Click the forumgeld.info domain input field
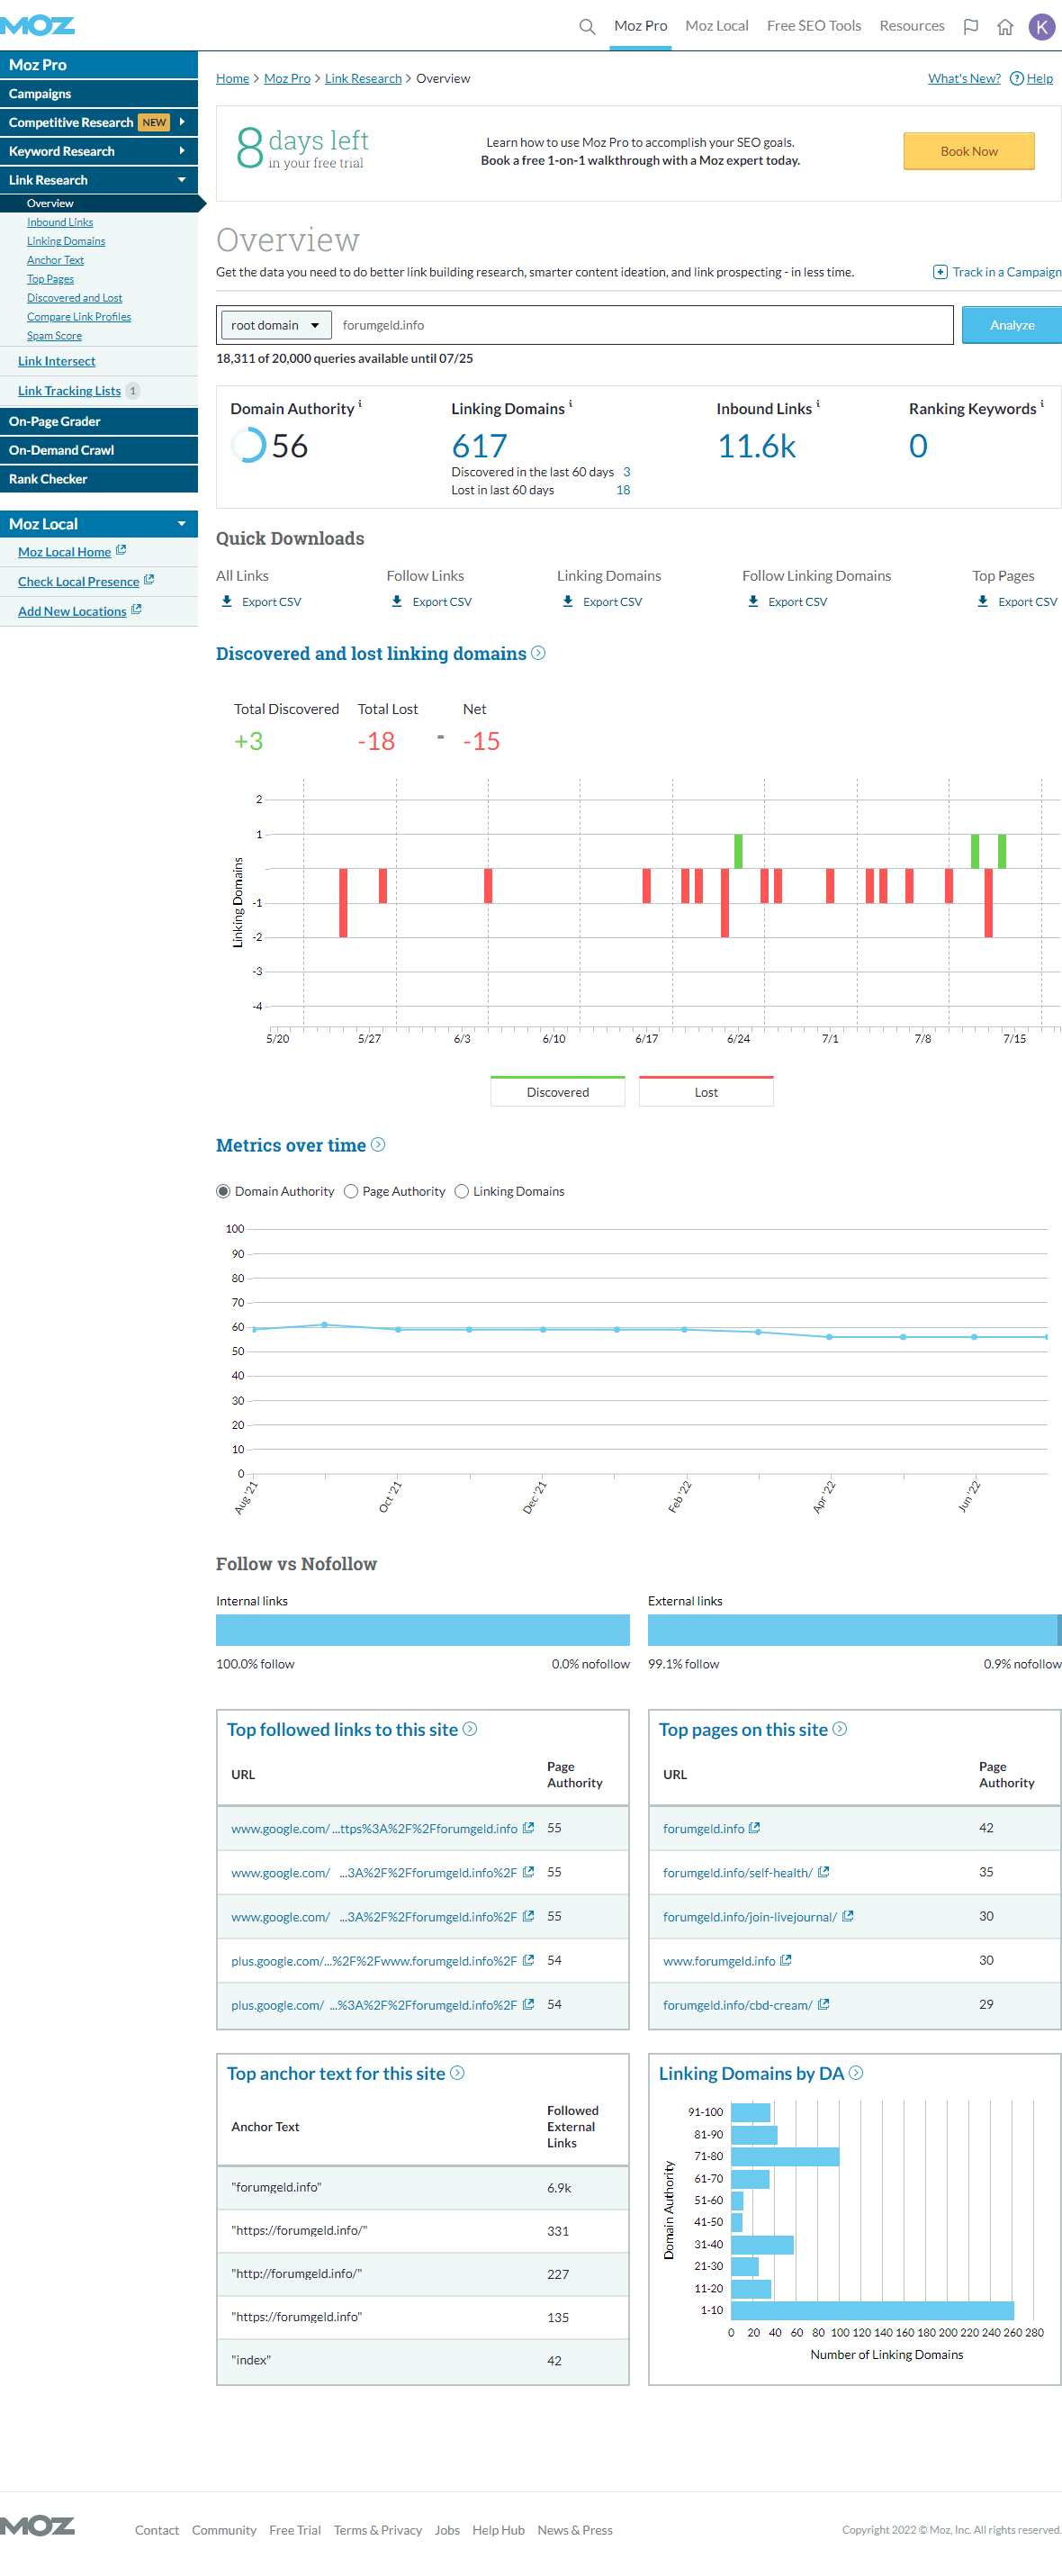This screenshot has width=1062, height=2576. tap(640, 326)
